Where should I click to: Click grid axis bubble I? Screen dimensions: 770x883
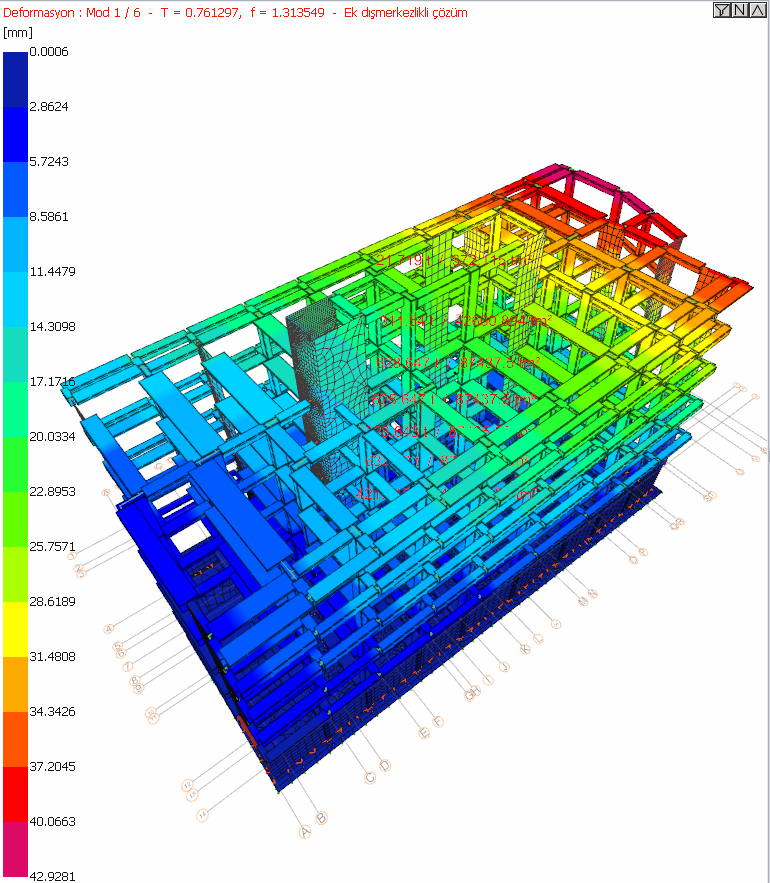click(x=488, y=680)
